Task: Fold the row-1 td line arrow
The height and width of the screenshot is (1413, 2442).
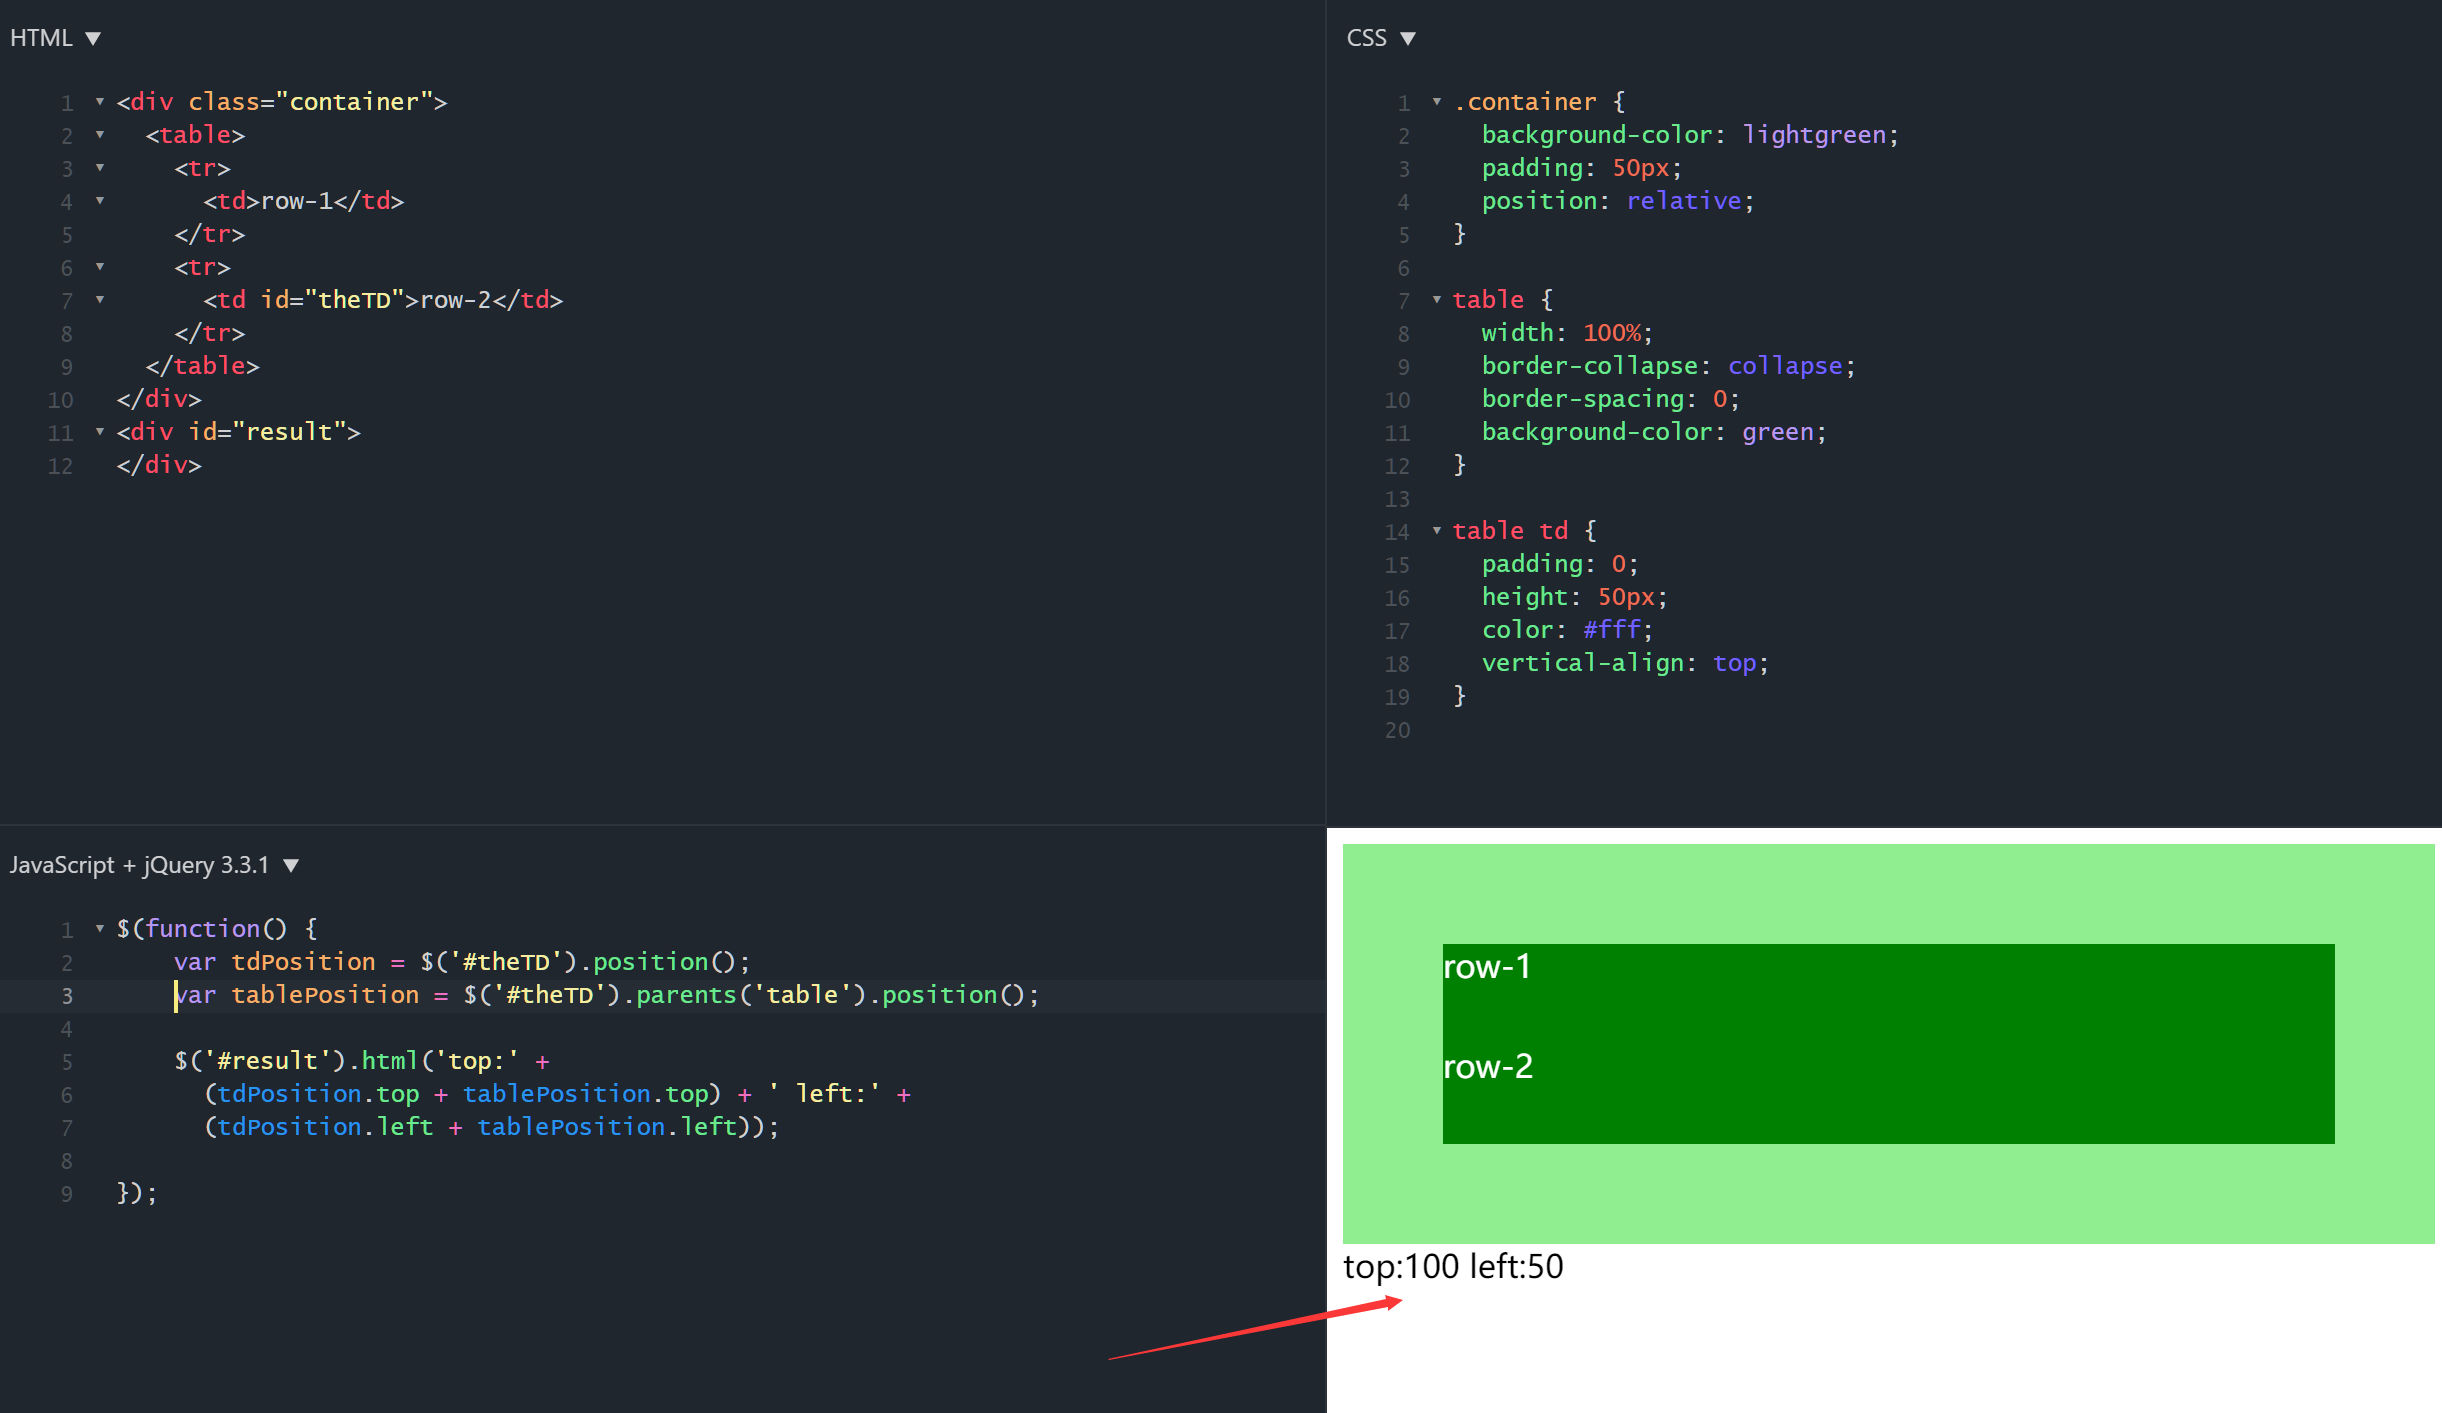Action: pos(100,201)
